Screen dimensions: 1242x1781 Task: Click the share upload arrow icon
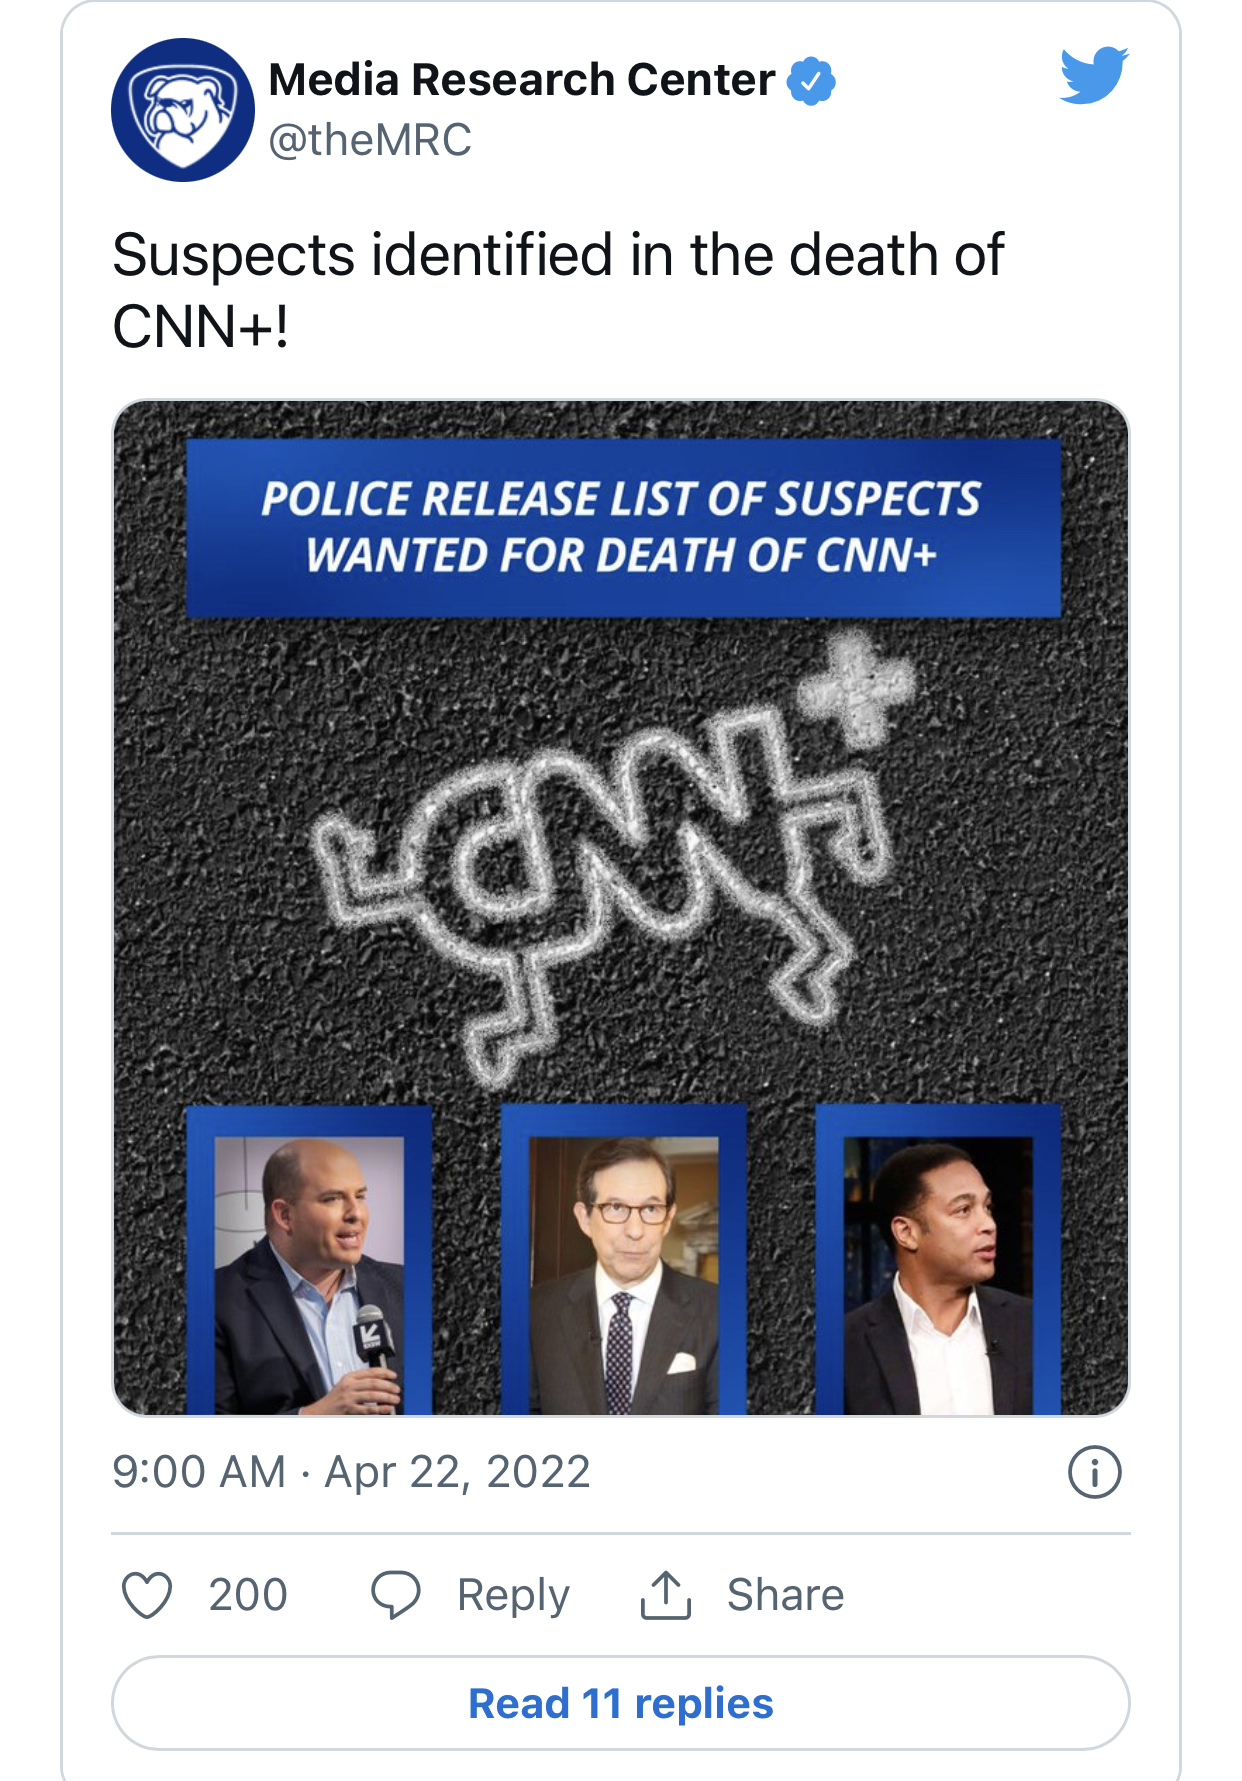[665, 1594]
